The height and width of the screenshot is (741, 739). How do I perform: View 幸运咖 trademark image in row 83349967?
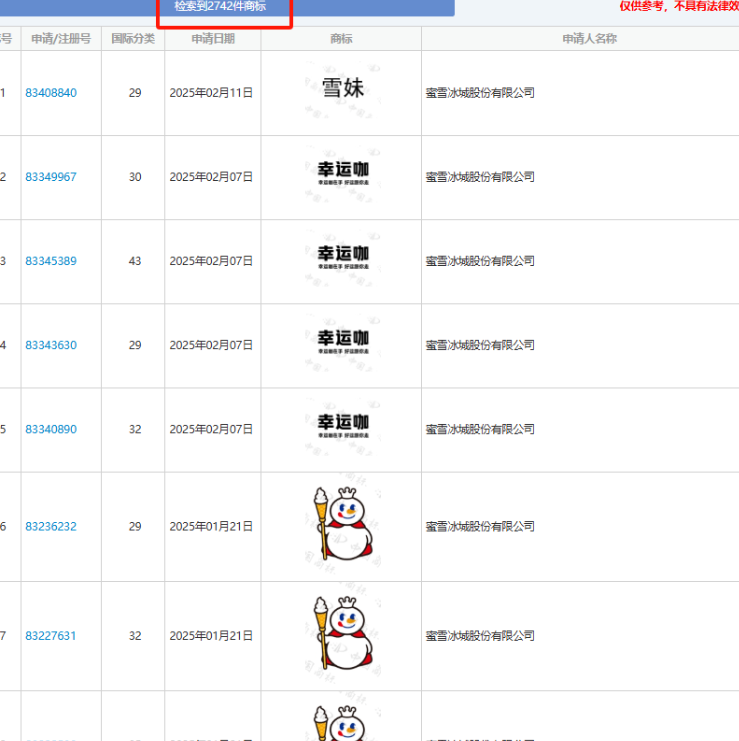pyautogui.click(x=343, y=173)
